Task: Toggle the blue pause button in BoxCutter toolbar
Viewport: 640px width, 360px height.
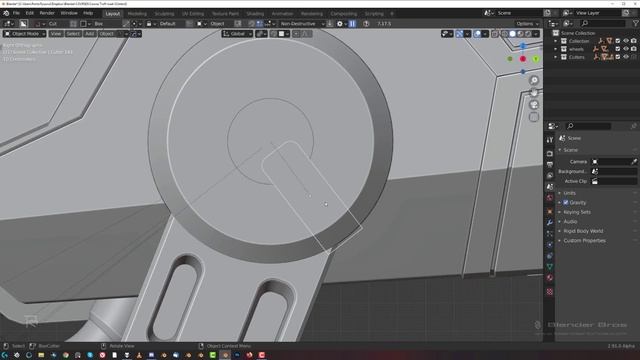Action: [x=352, y=24]
